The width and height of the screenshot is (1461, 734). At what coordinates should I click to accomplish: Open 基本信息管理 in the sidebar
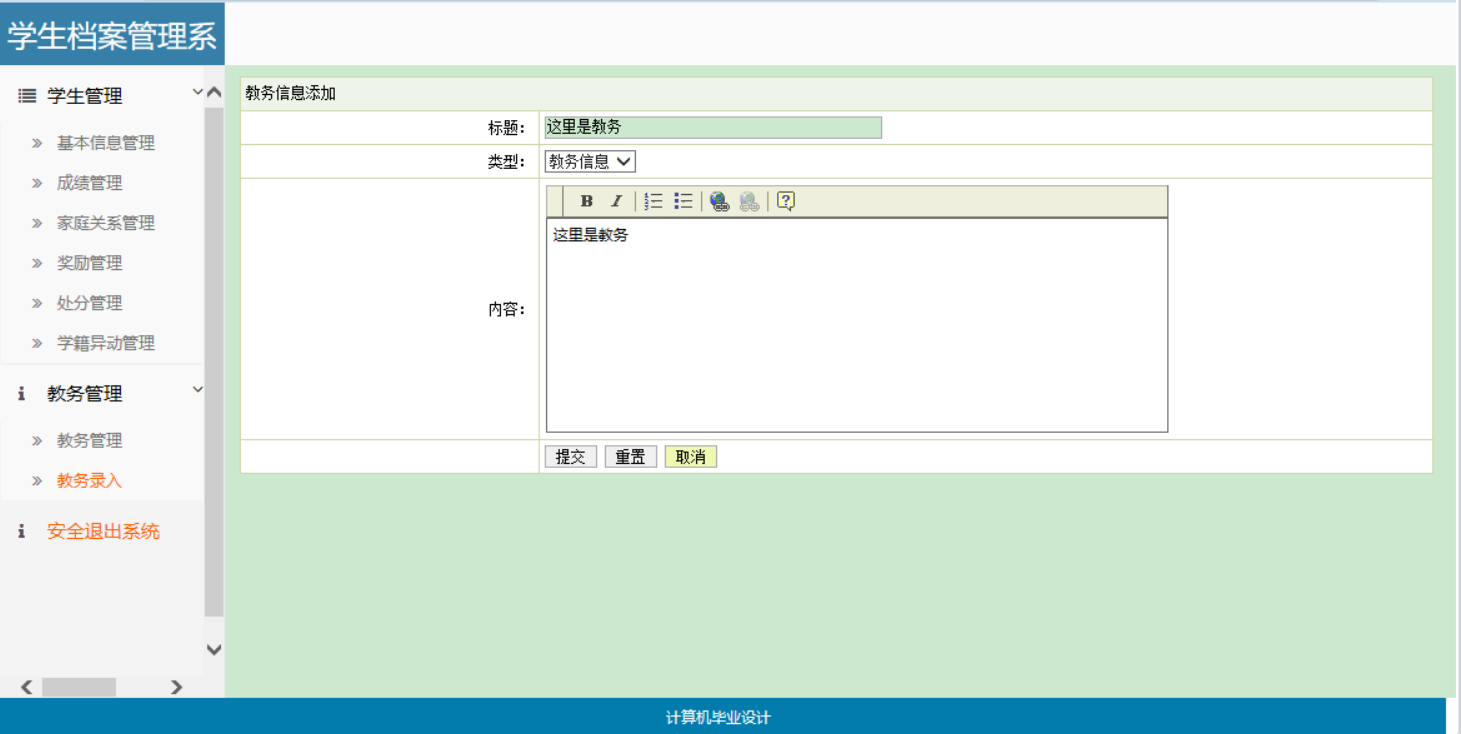coord(105,143)
